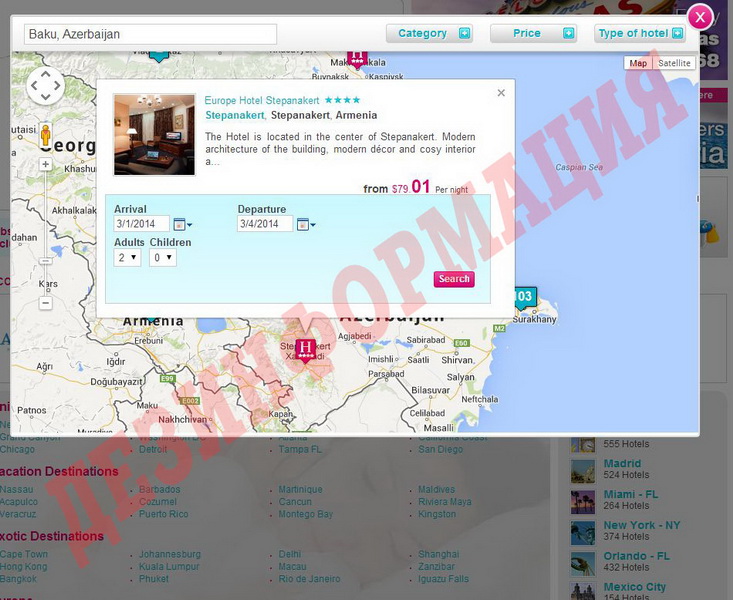Click the Baku, Azerbaijan search field
The image size is (733, 600).
coord(151,34)
